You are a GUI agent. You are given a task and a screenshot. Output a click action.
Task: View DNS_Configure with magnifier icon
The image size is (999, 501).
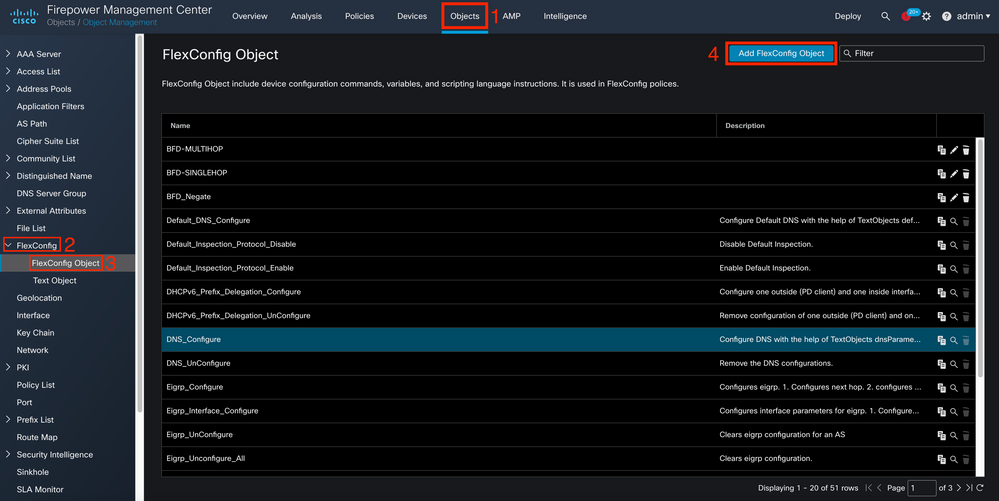tap(954, 340)
